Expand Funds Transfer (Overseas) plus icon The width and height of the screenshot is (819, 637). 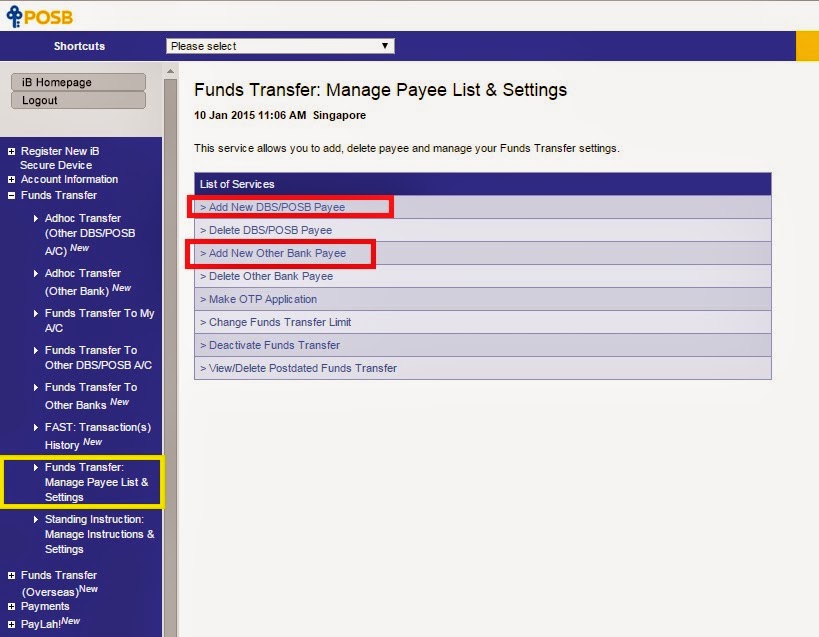tap(11, 575)
